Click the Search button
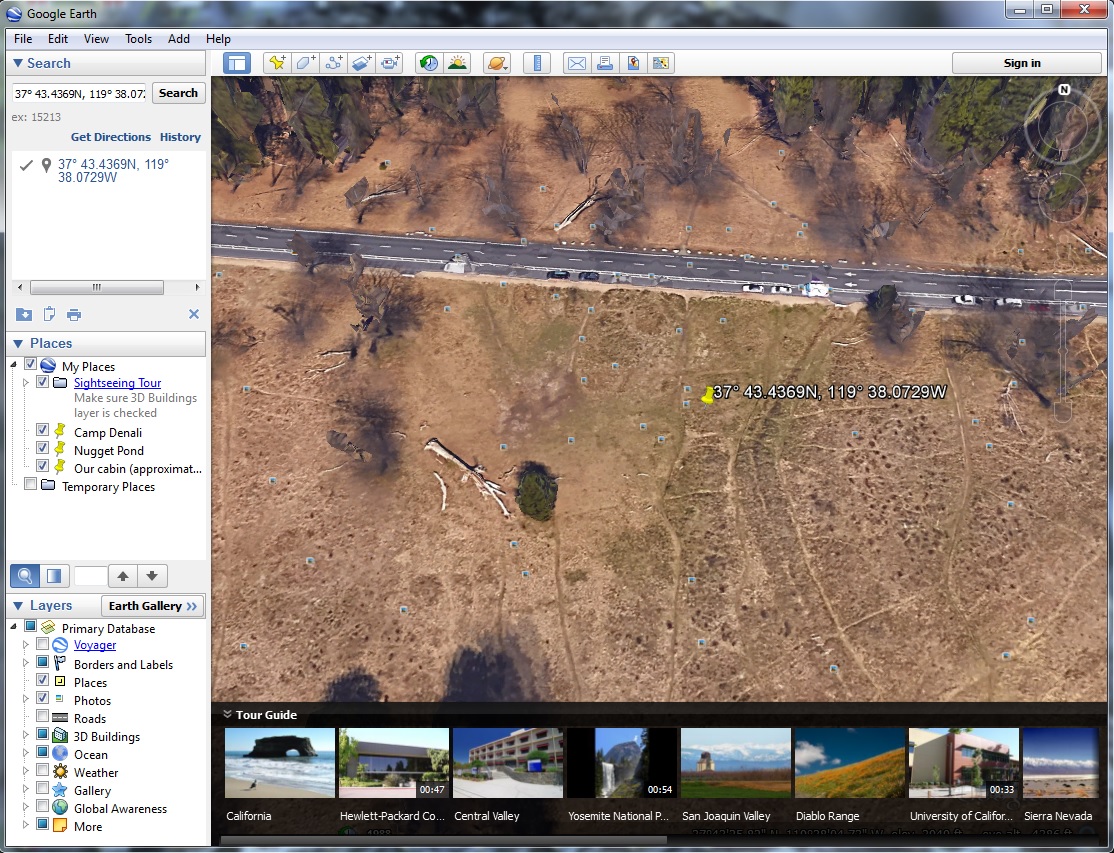Image resolution: width=1114 pixels, height=853 pixels. [178, 93]
